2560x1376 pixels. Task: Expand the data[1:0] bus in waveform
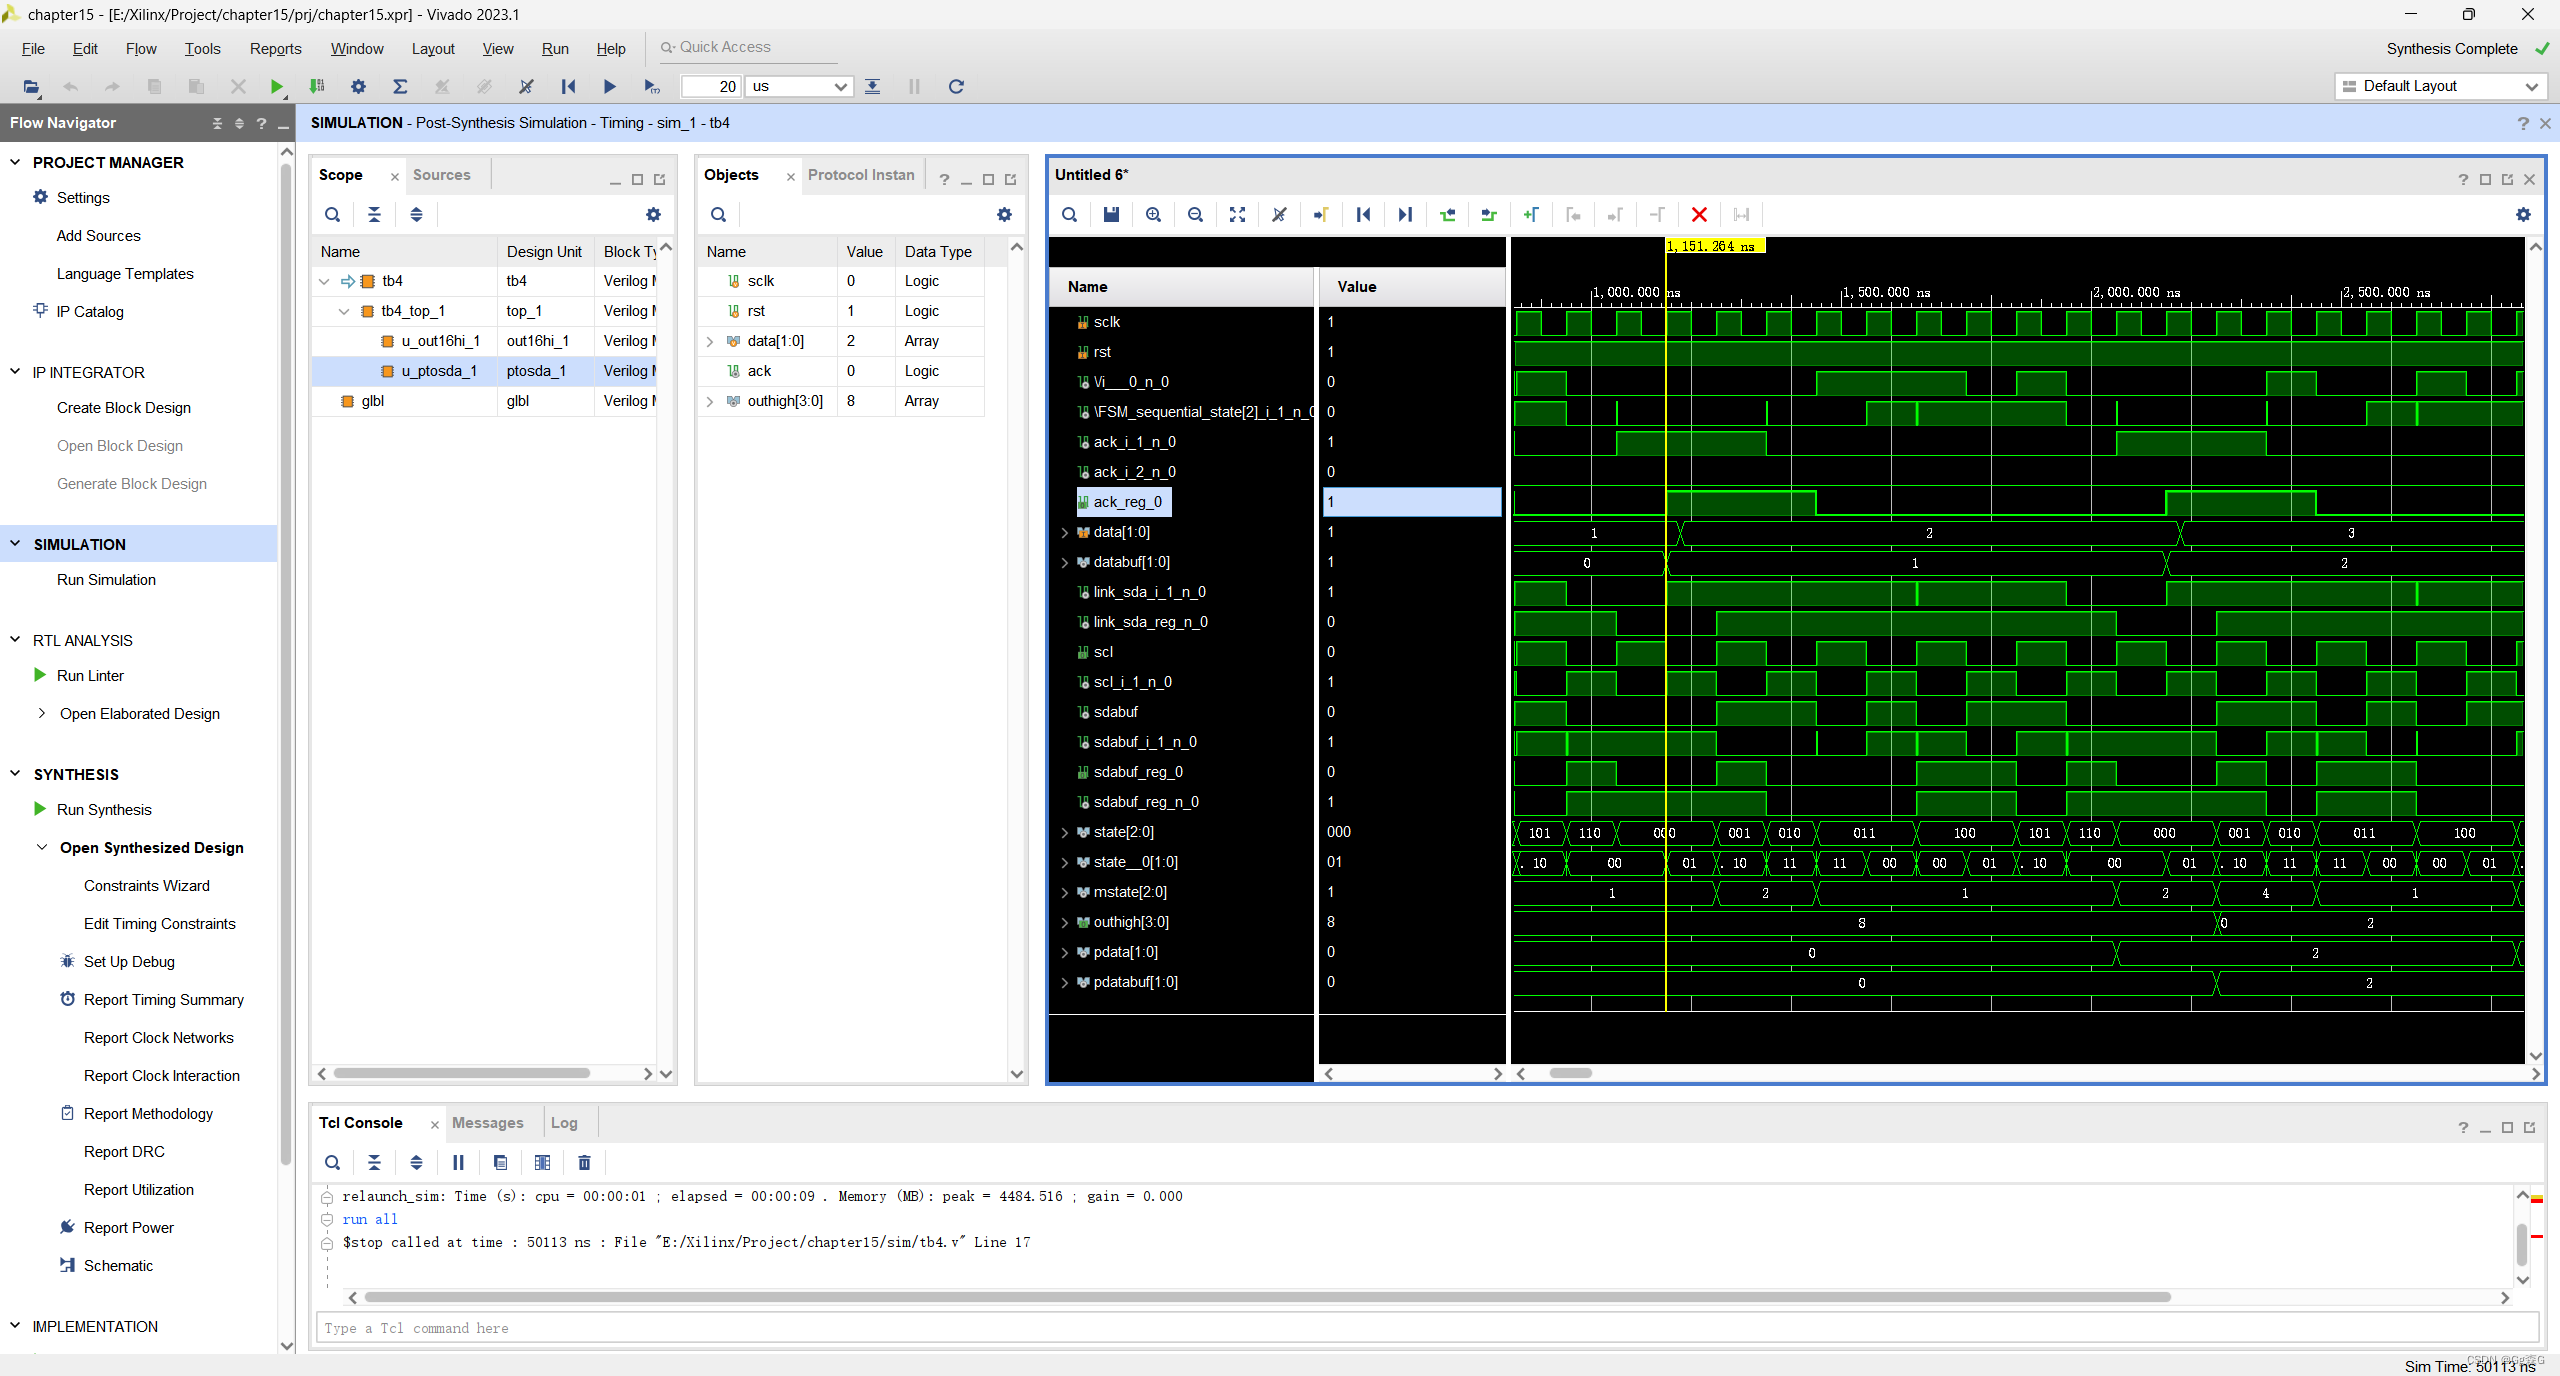click(1065, 532)
